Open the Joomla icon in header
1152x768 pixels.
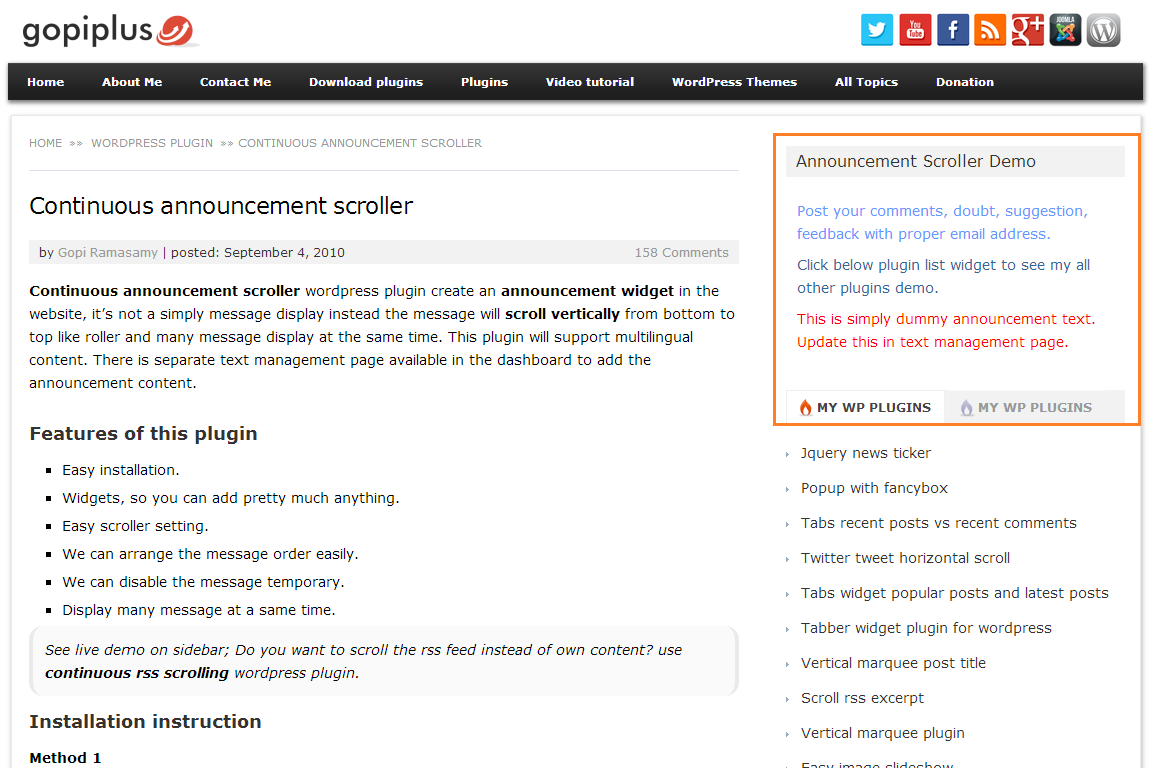[x=1065, y=30]
